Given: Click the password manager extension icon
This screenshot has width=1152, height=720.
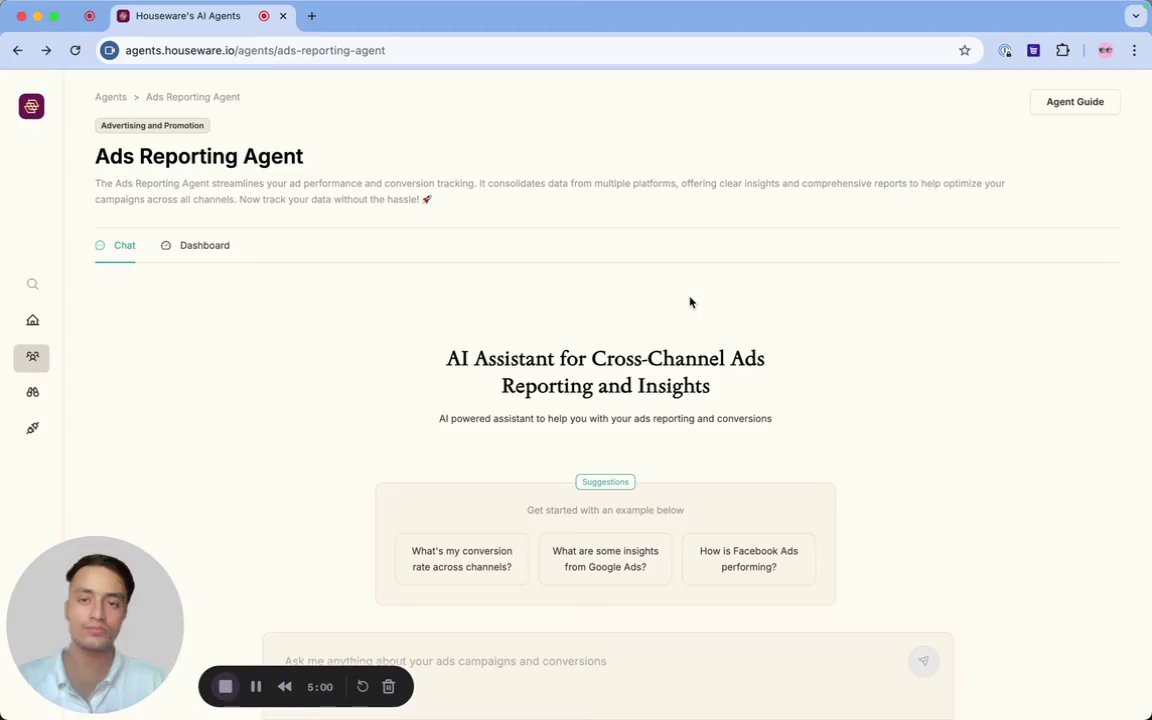Looking at the screenshot, I should coord(1005,51).
